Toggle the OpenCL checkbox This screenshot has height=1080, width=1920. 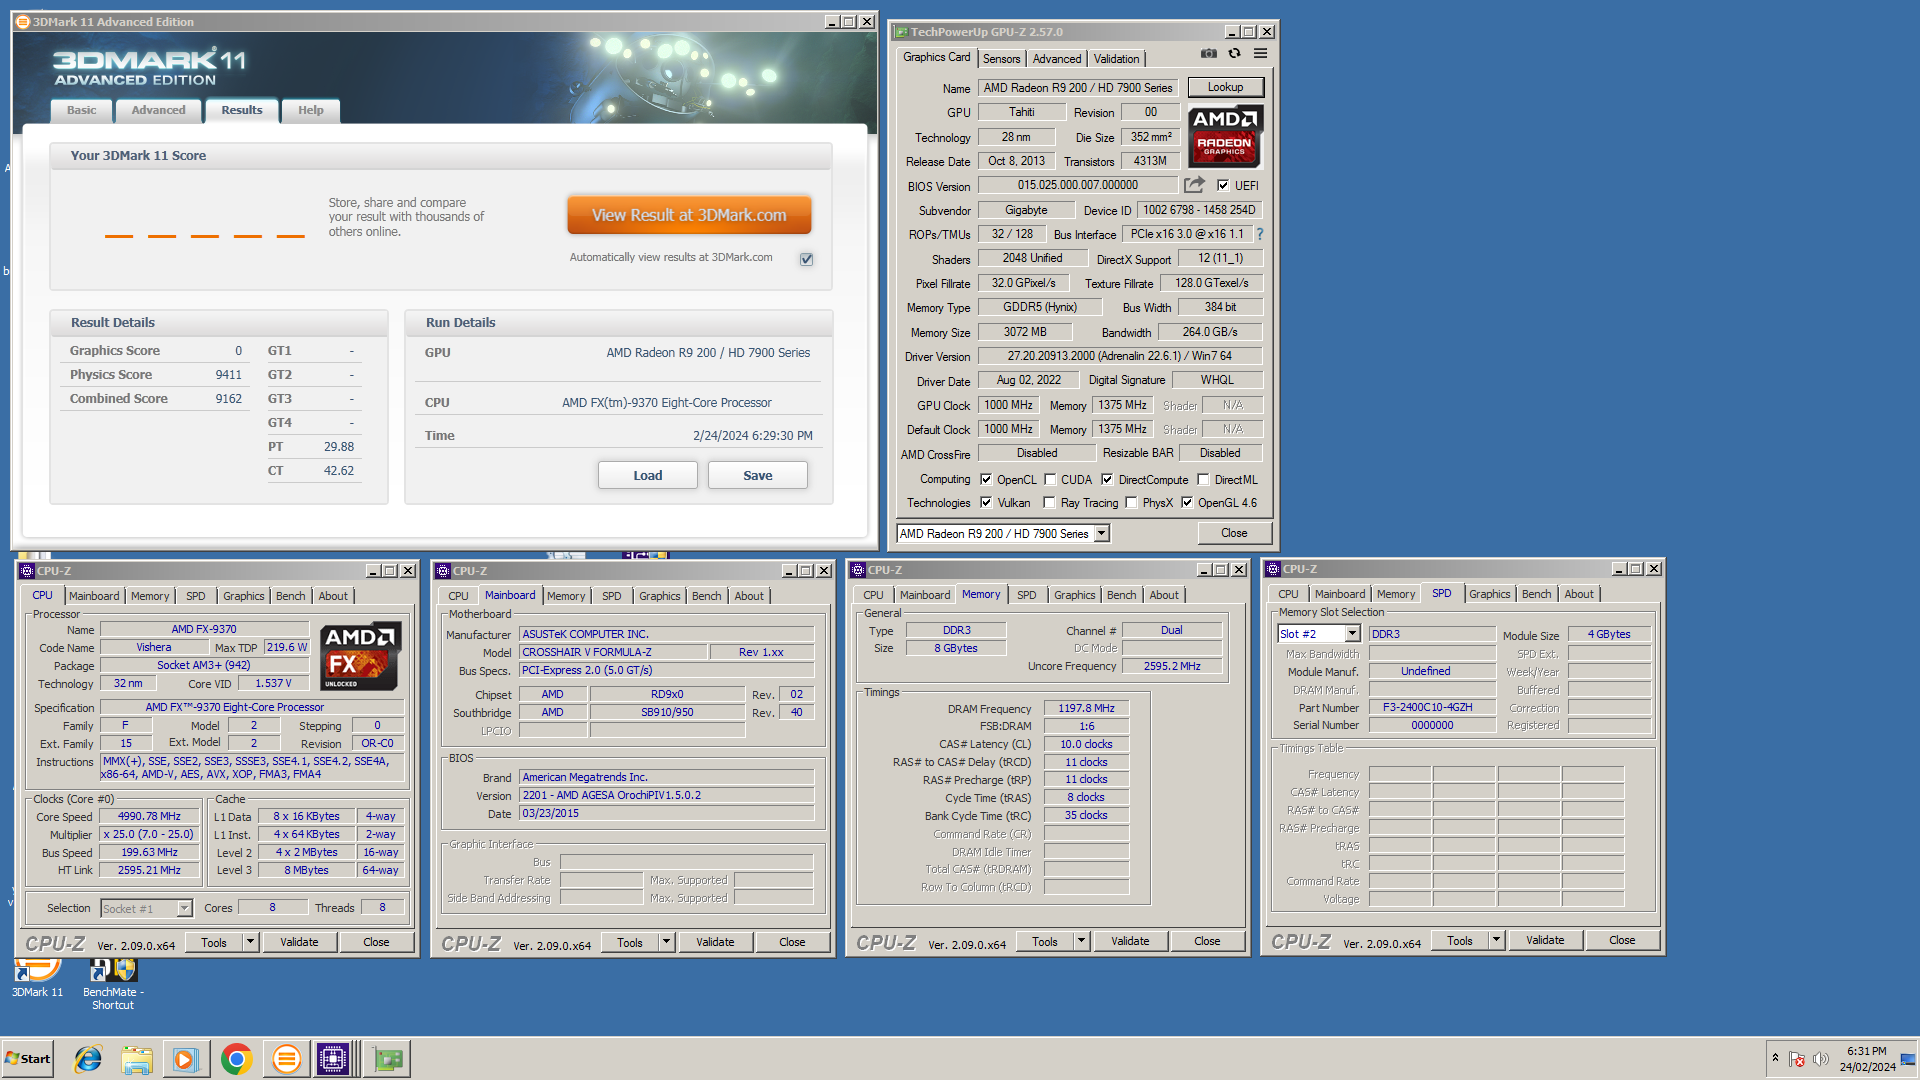(x=986, y=480)
